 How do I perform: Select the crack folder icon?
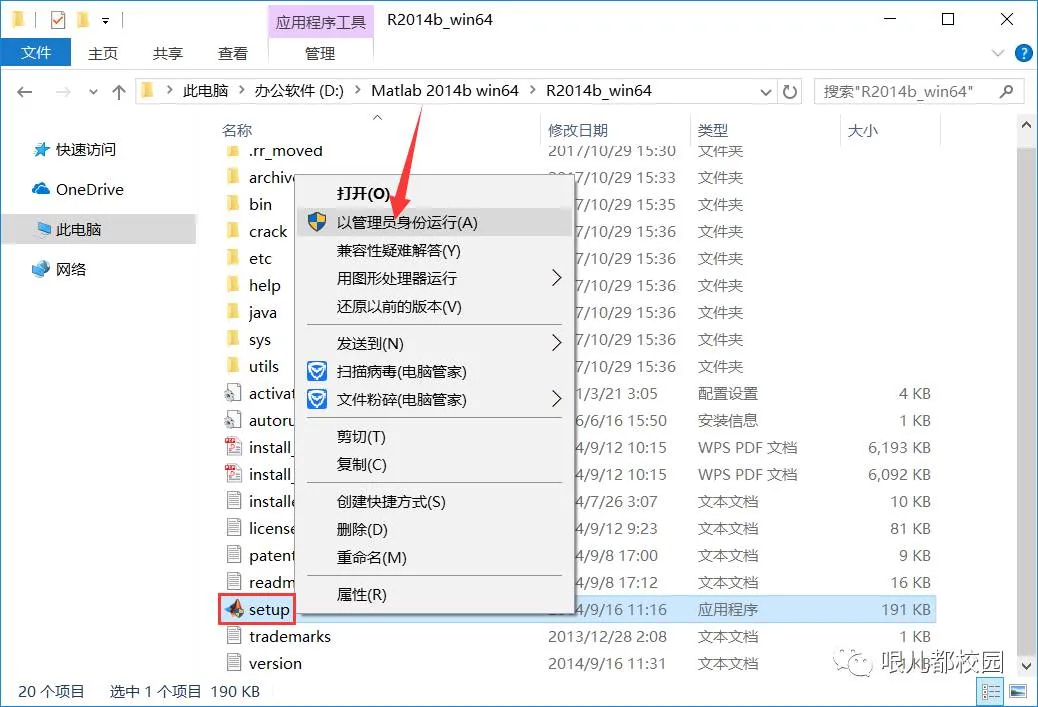click(233, 230)
